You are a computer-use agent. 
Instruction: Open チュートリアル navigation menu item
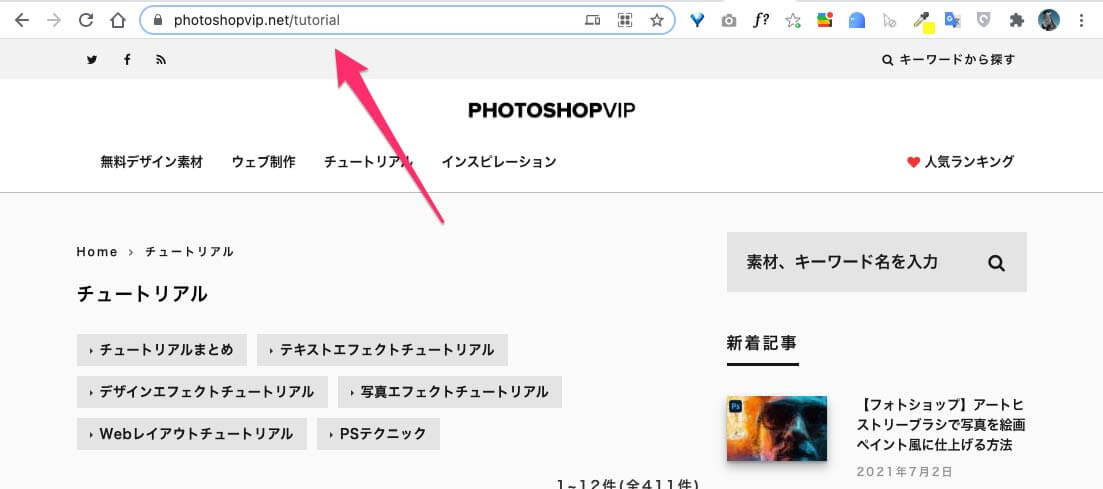368,162
